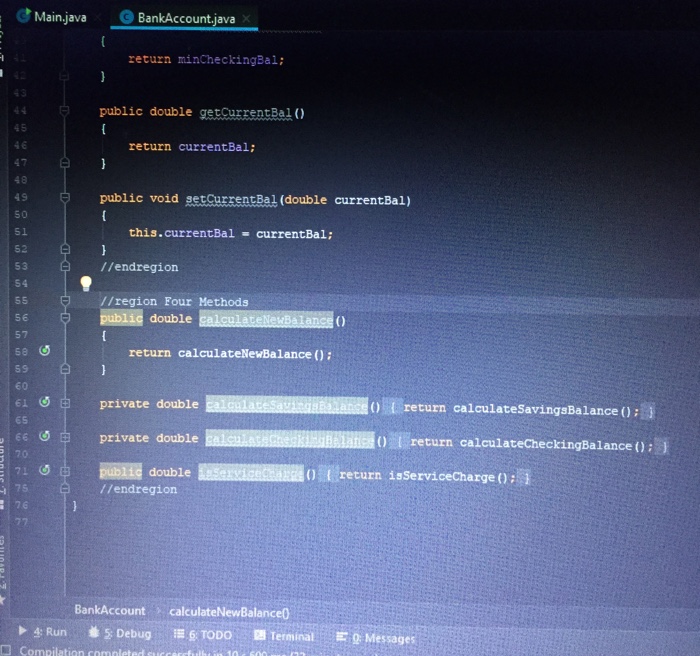The image size is (700, 656).
Task: Click the setCurrentBal method name
Action: pos(231,199)
